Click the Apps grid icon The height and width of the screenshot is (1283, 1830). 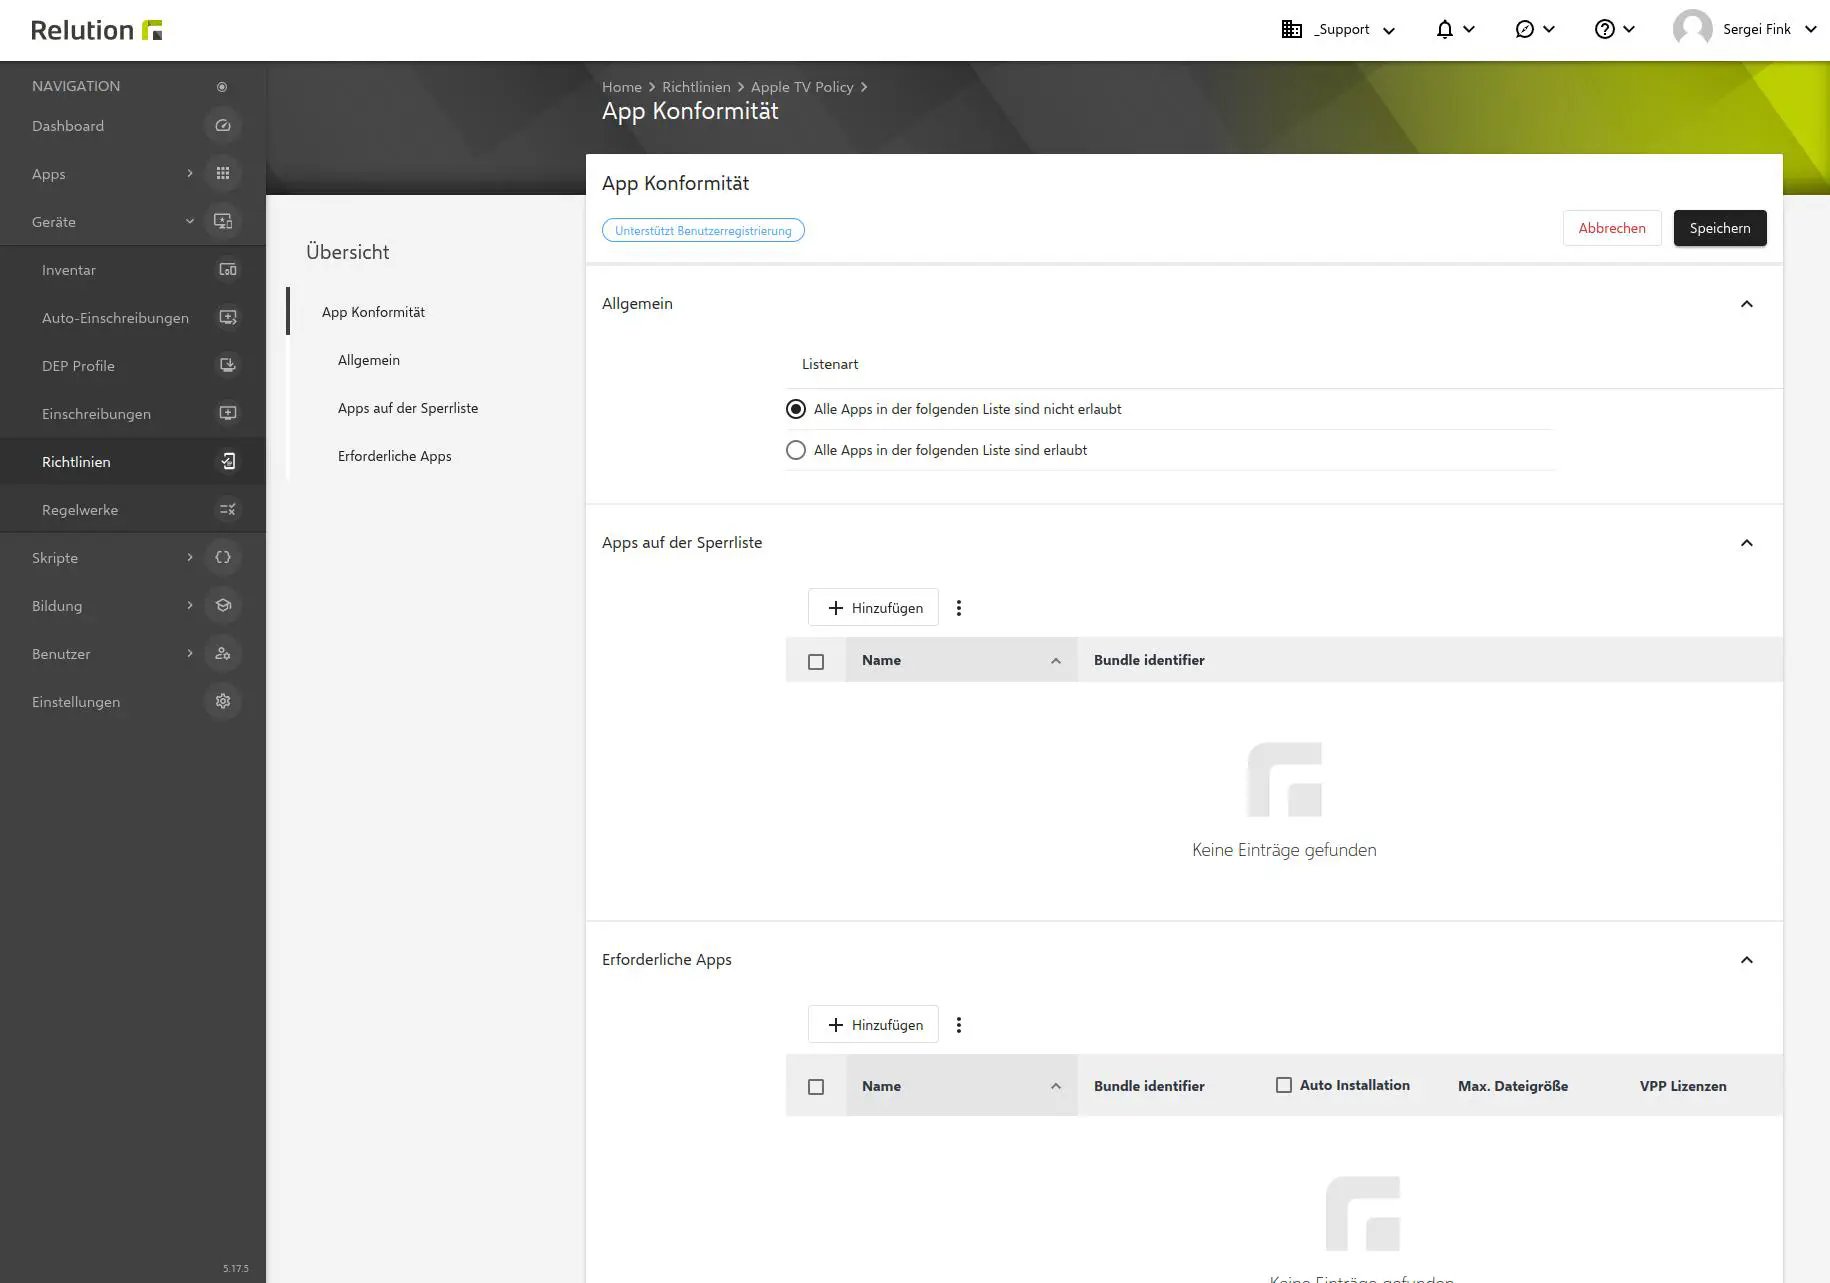[x=223, y=174]
